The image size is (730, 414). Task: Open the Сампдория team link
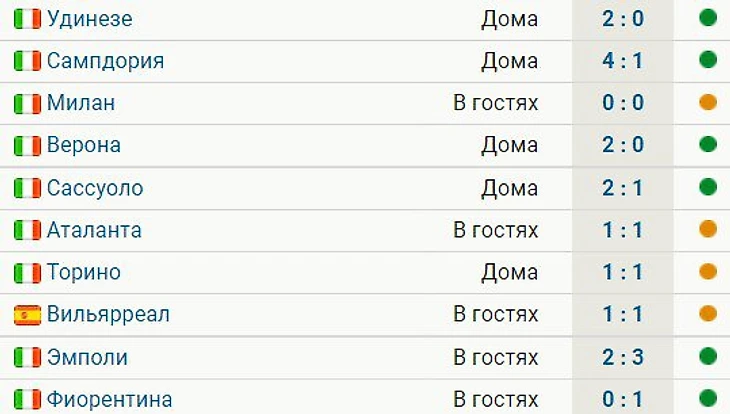coord(105,61)
